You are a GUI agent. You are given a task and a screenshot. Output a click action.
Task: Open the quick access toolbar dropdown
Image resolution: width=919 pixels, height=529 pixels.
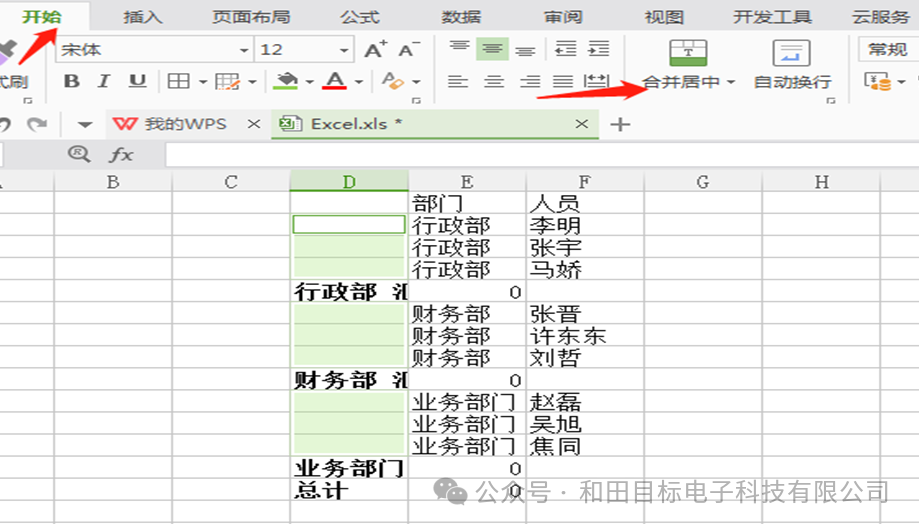(85, 125)
